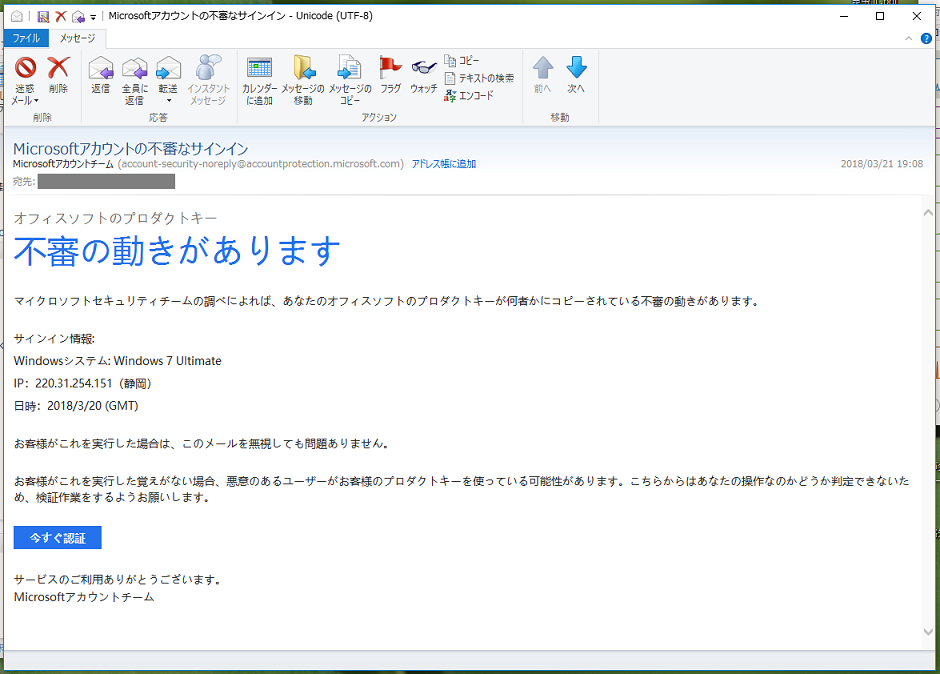Click the subject line Microsoftアカウントの不審なサインイン

tap(131, 148)
